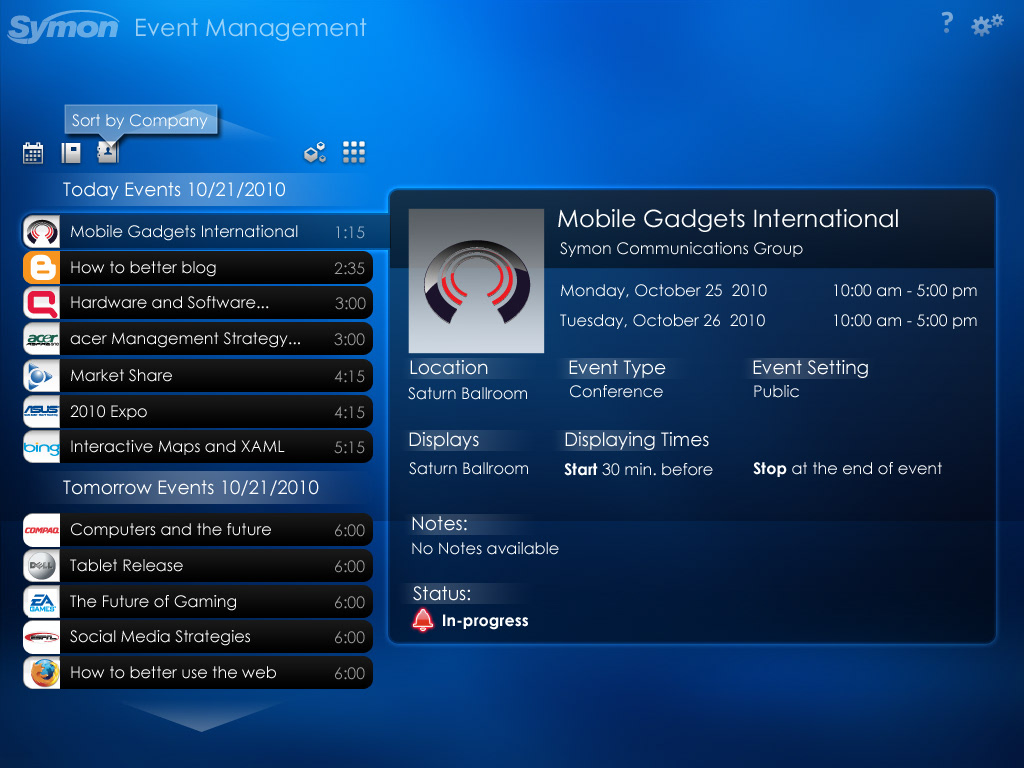The width and height of the screenshot is (1024, 768).
Task: Select the acer Management Strategy event
Action: [x=197, y=339]
